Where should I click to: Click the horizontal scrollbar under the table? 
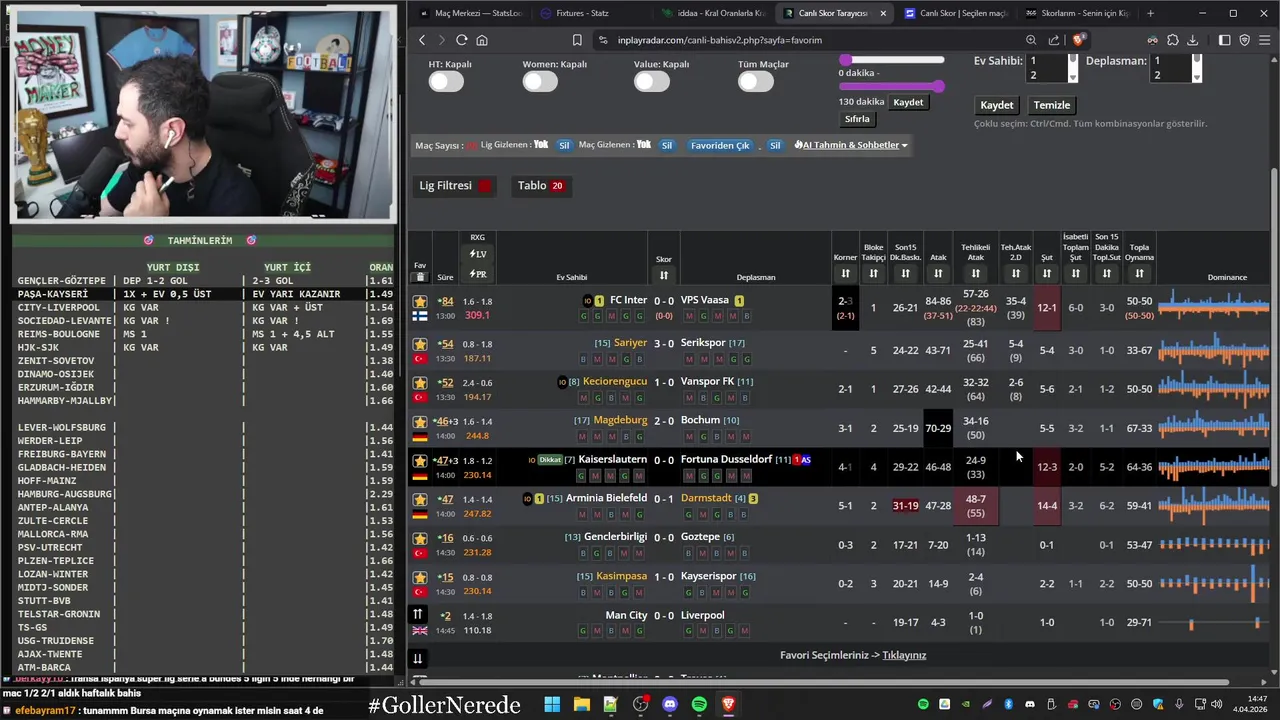click(824, 683)
